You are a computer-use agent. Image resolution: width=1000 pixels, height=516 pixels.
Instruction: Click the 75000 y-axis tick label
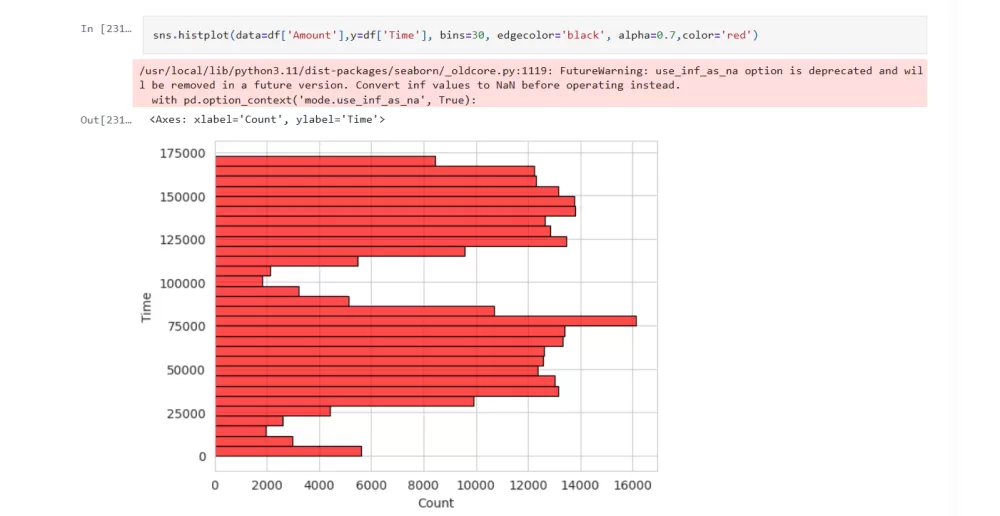pyautogui.click(x=187, y=326)
